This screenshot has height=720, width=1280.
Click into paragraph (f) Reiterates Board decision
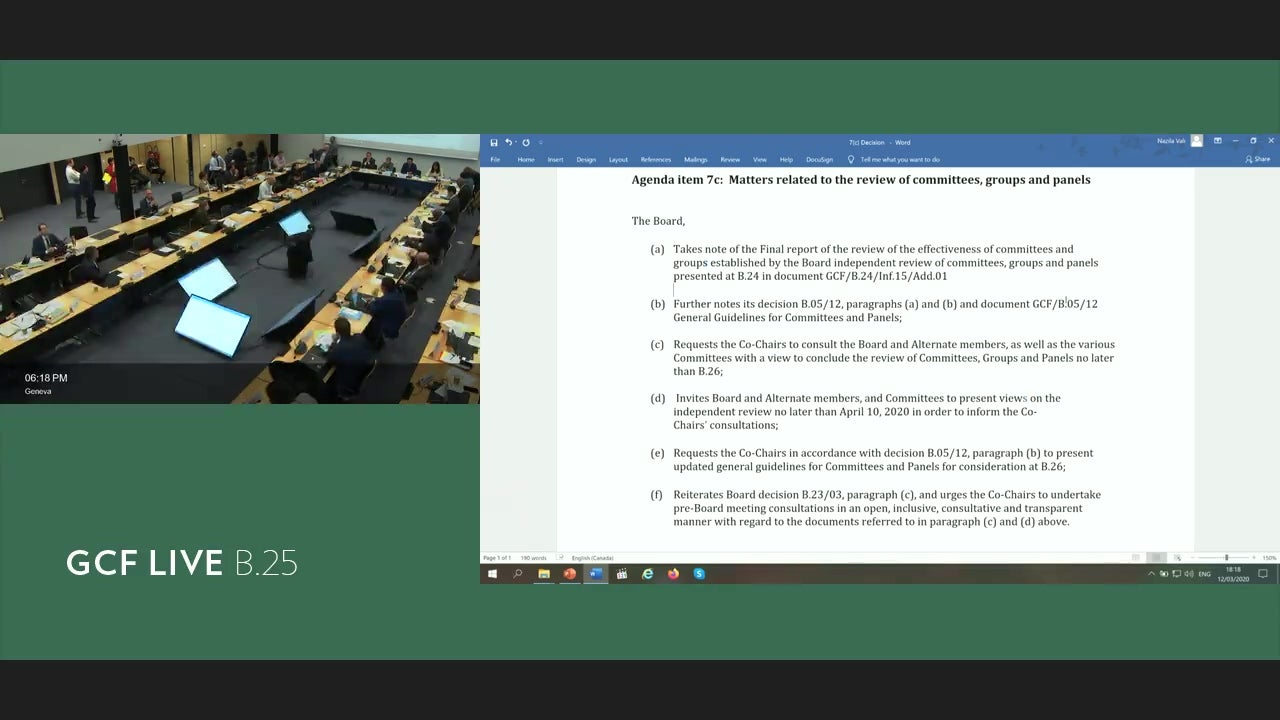pyautogui.click(x=887, y=508)
